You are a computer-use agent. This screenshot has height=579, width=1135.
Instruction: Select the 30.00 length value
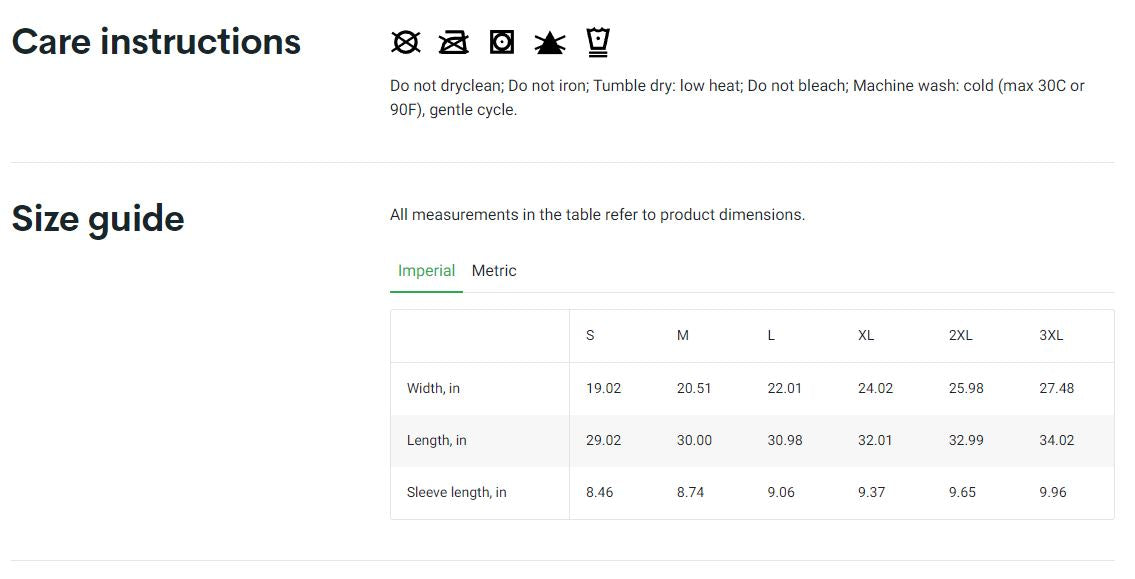694,440
